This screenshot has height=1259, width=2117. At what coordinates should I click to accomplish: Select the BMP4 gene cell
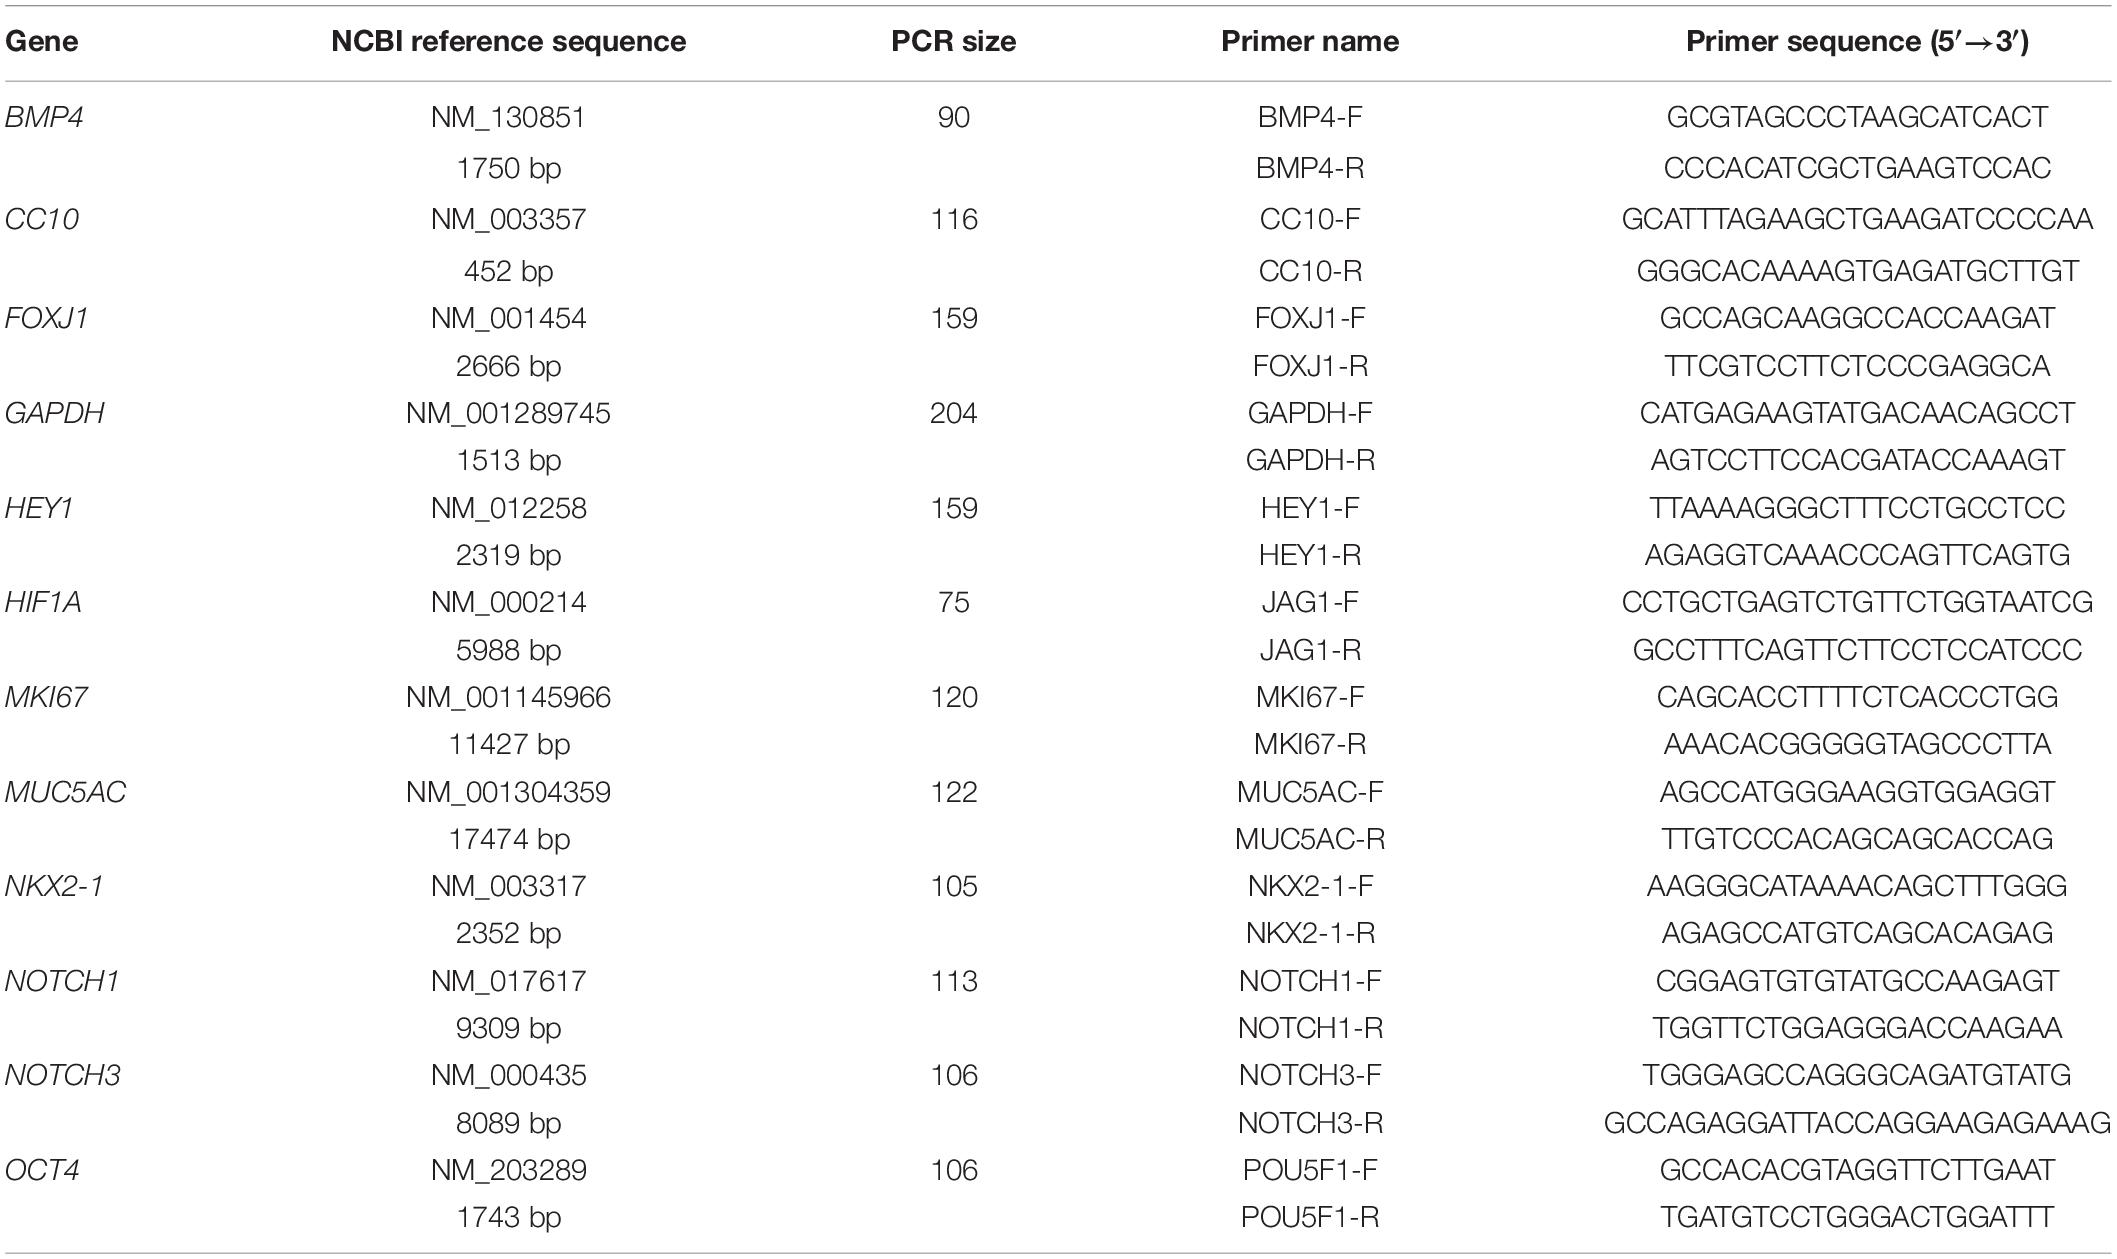click(x=44, y=117)
